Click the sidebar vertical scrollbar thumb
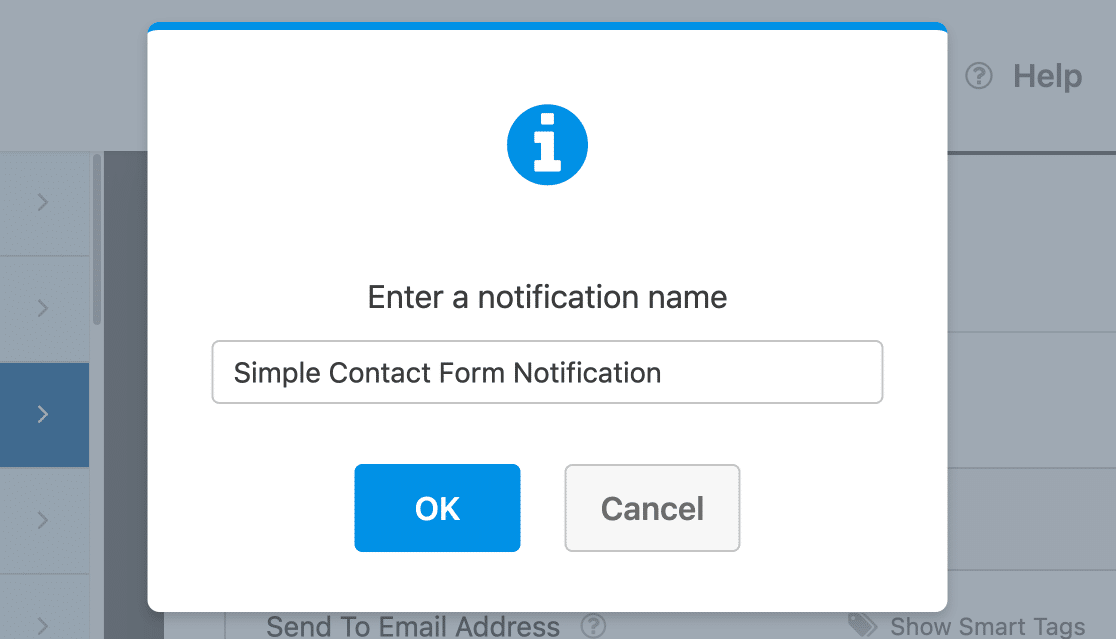The image size is (1116, 639). (x=97, y=240)
